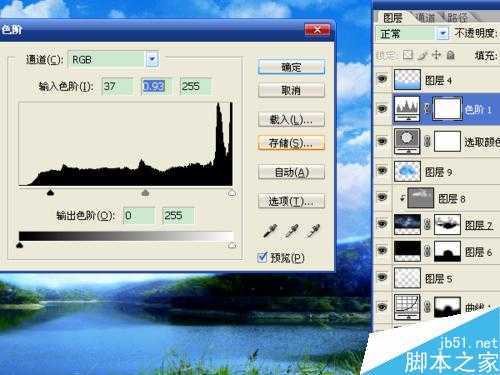Pick the gray point eyedropper in Levels dialog
The width and height of the screenshot is (500, 375).
coord(292,231)
